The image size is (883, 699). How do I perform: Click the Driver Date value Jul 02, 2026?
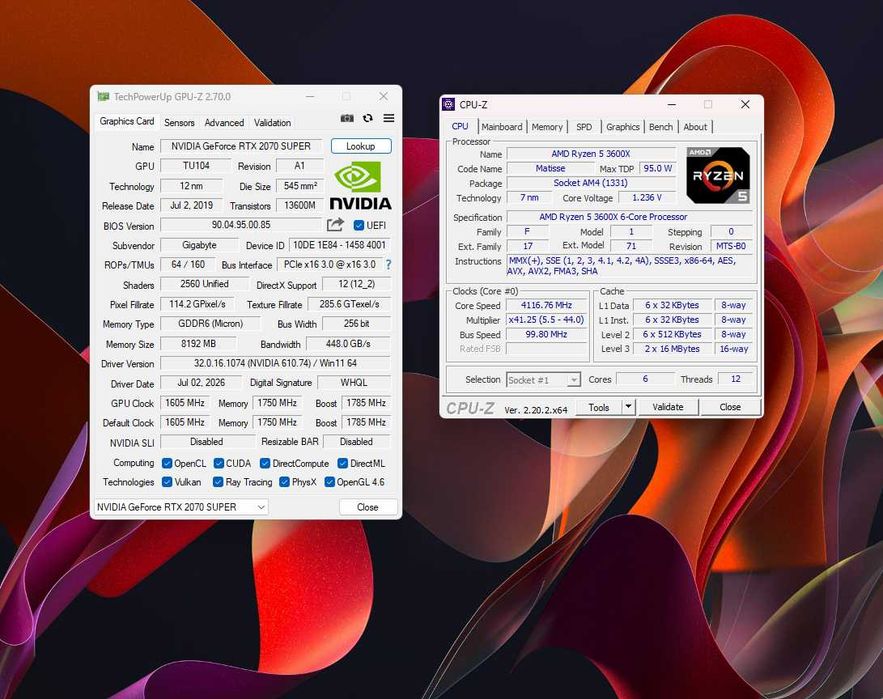tap(201, 382)
